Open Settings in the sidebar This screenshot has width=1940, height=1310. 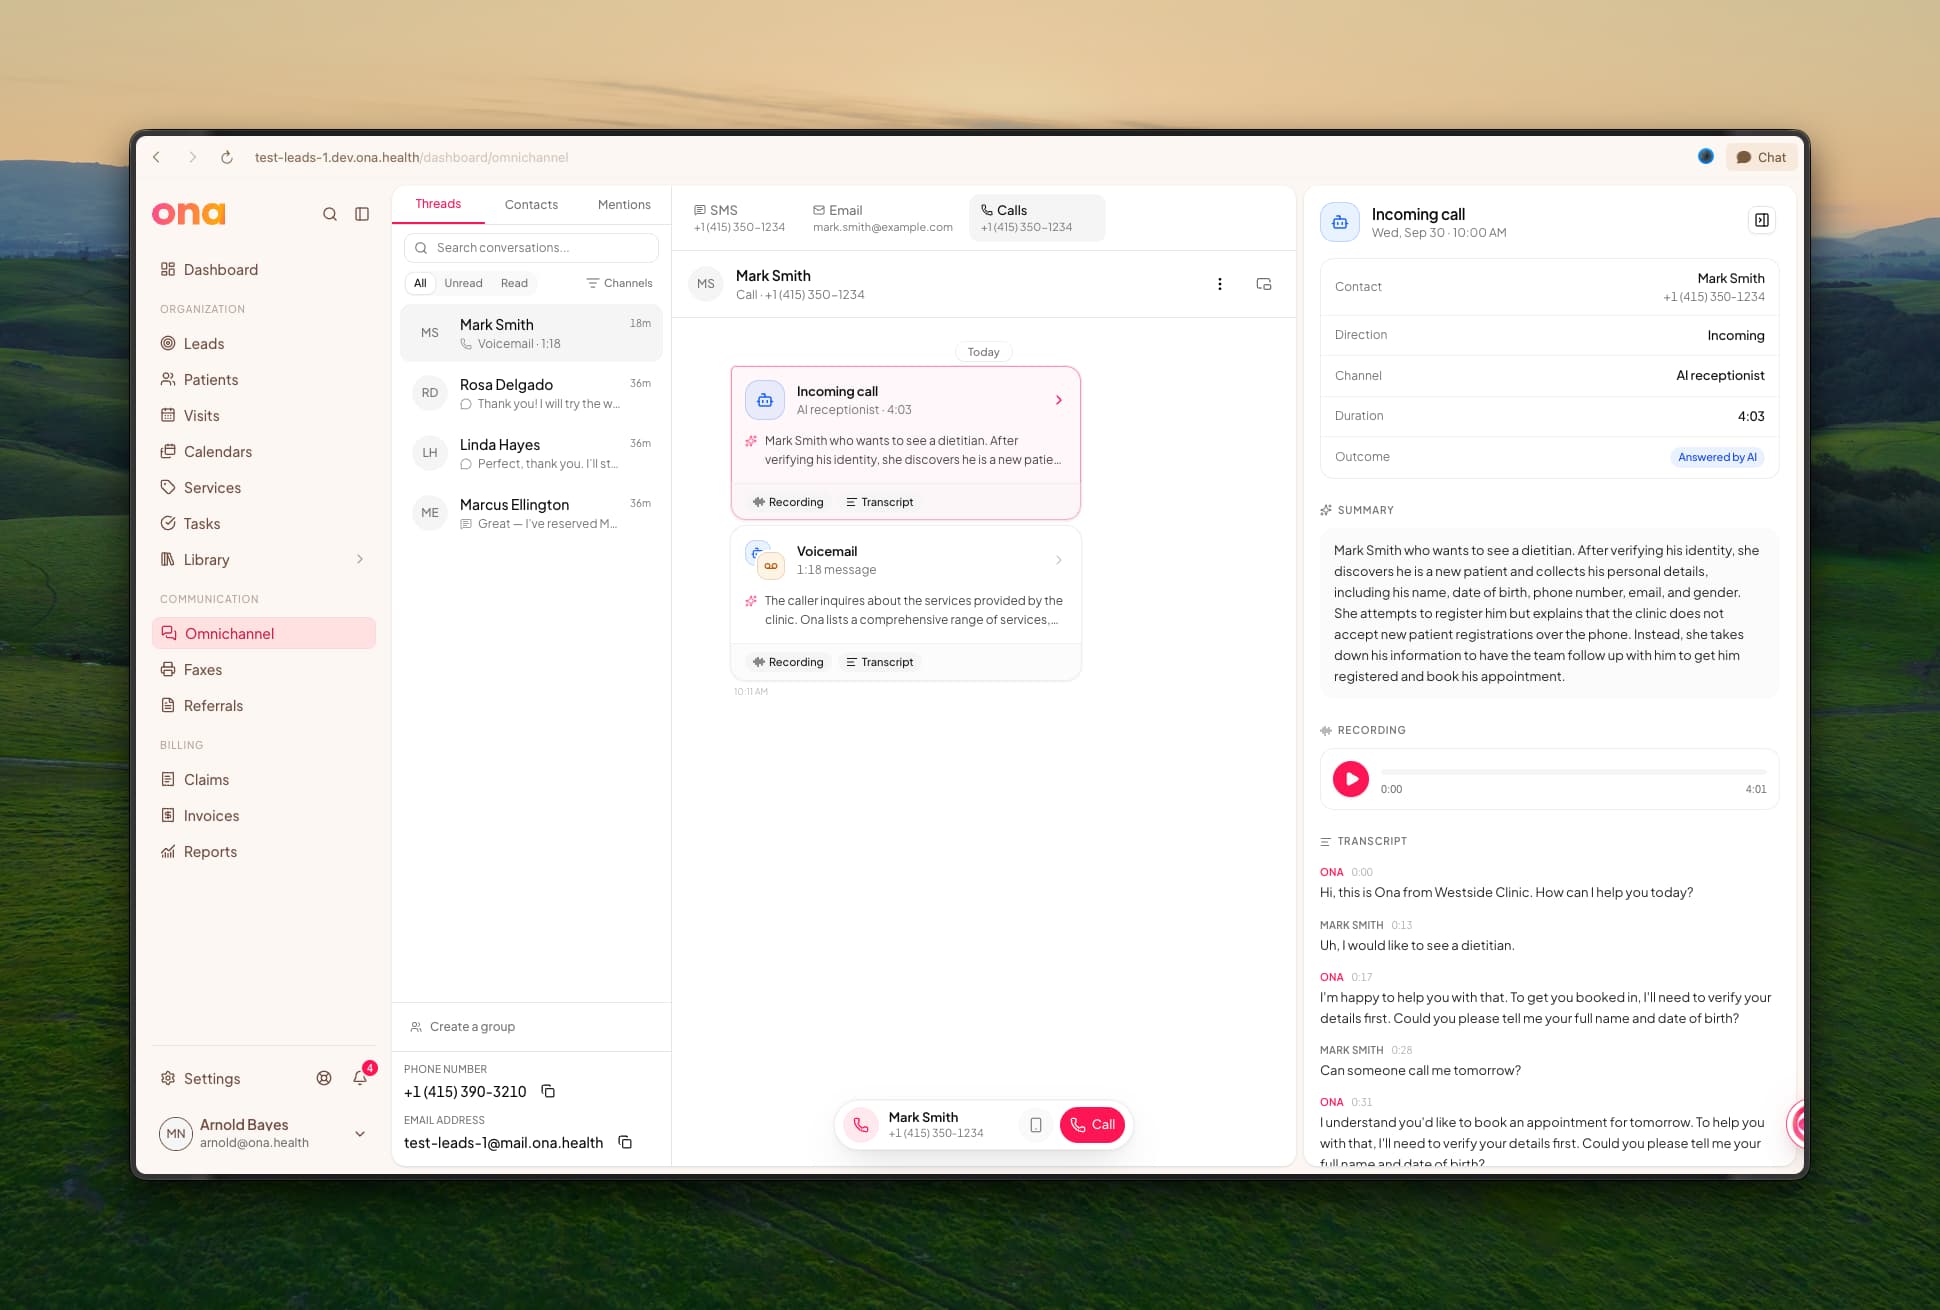tap(201, 1078)
